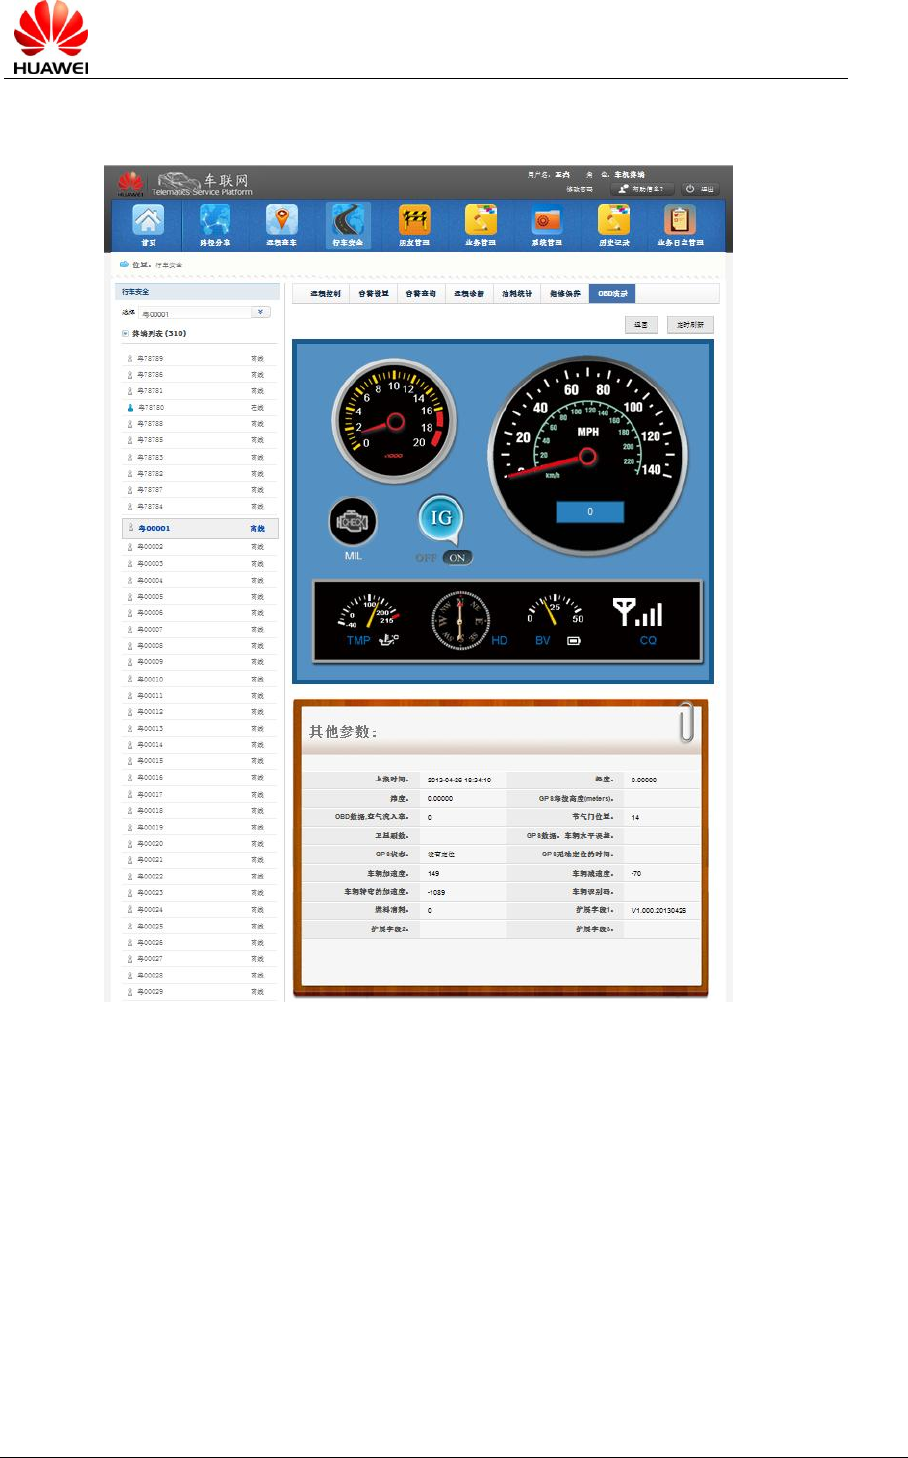Click the -70 deceleration value
Image resolution: width=908 pixels, height=1458 pixels.
click(636, 874)
